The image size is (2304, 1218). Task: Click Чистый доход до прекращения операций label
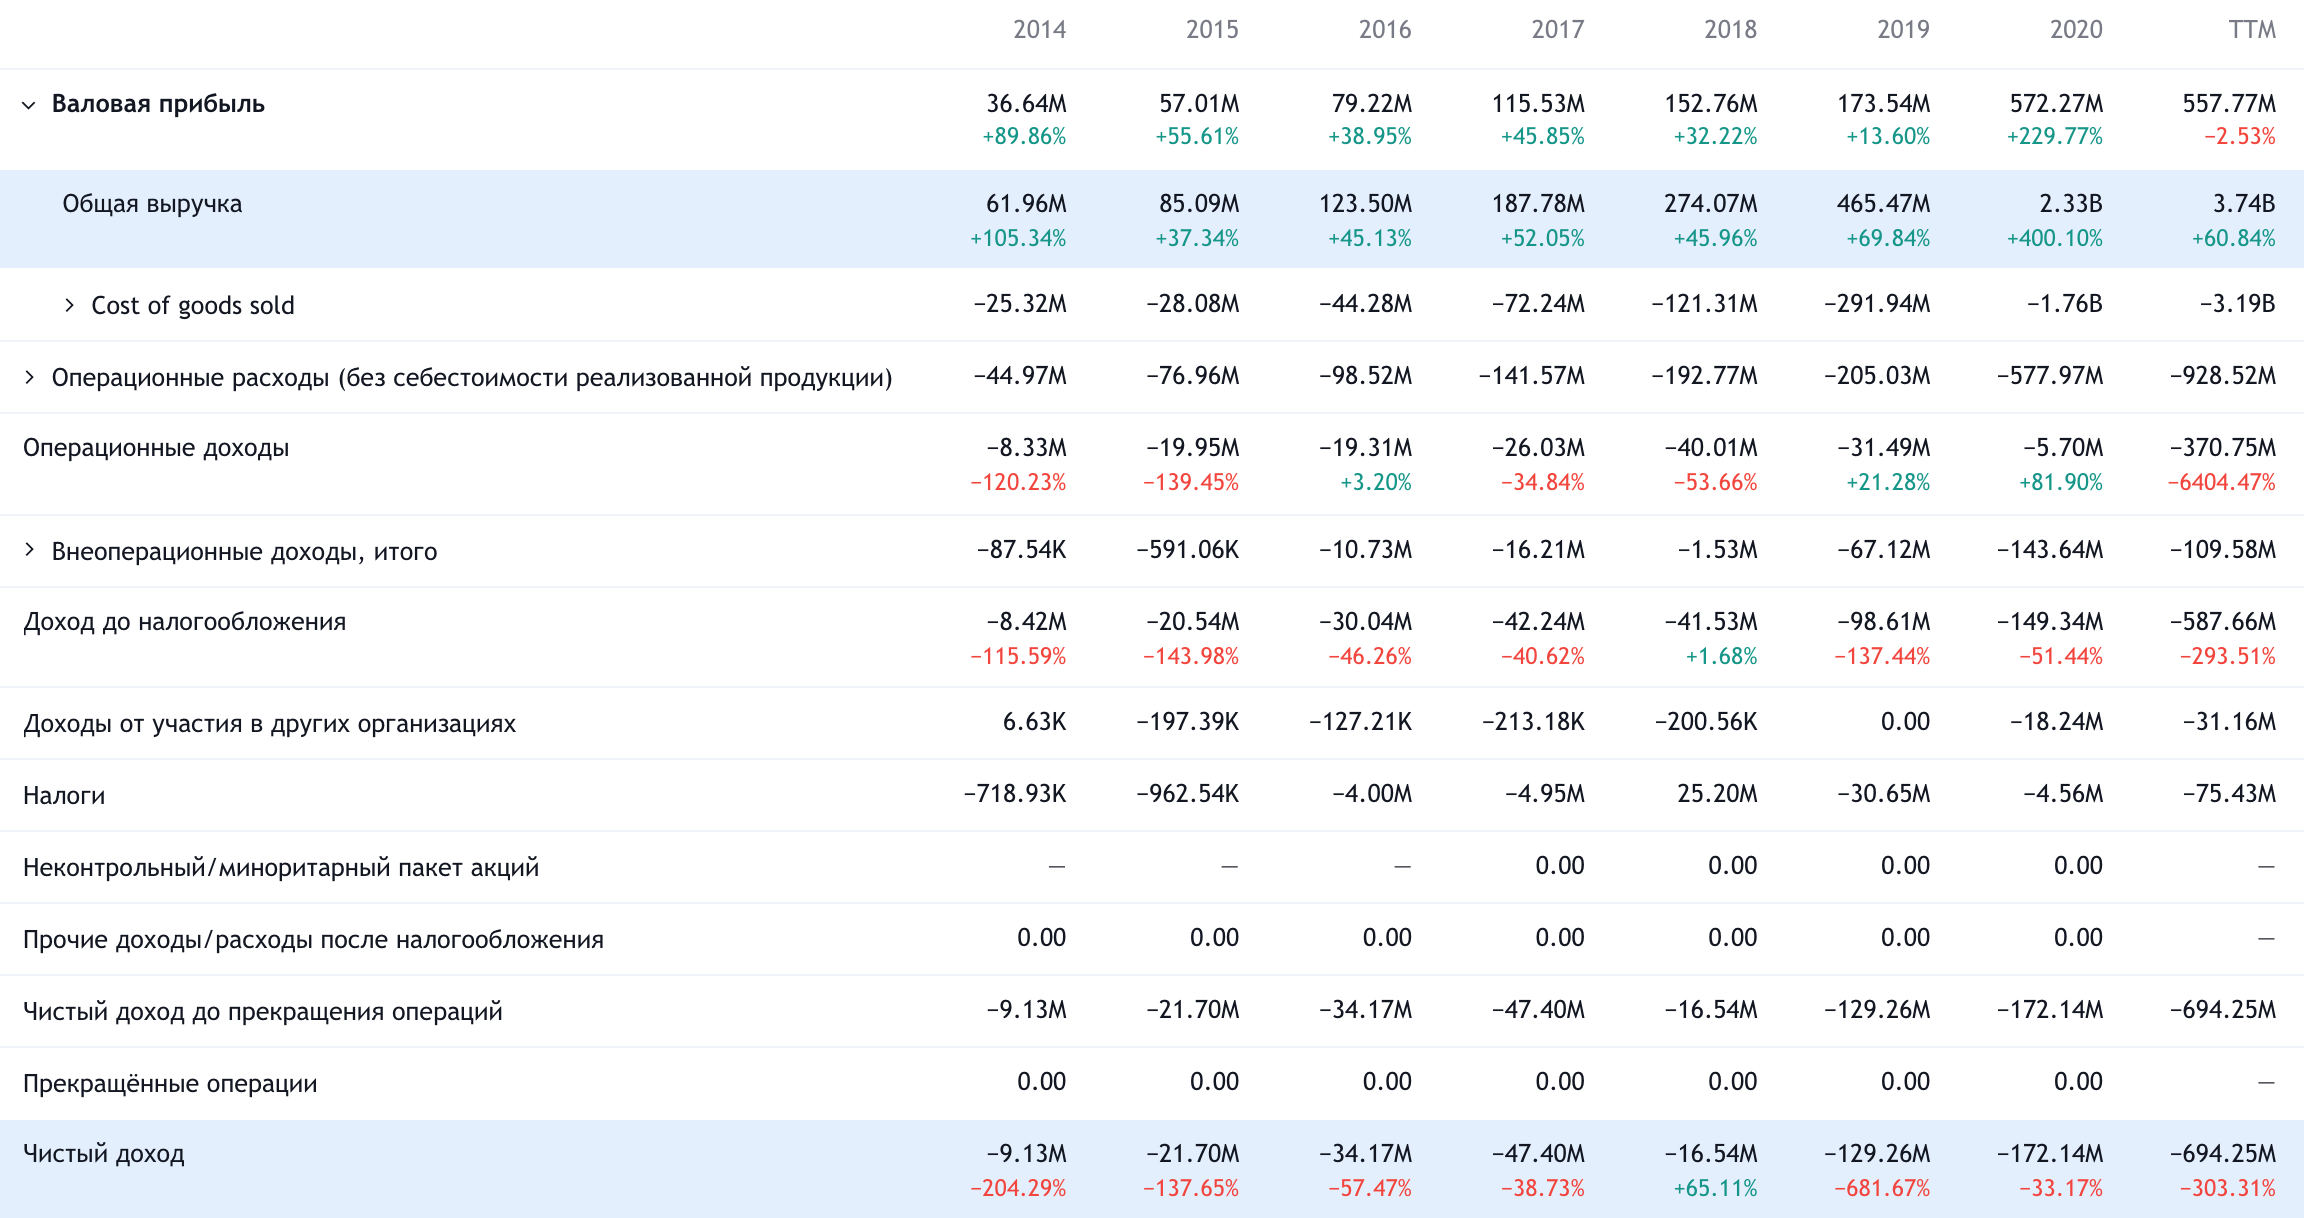[x=263, y=1011]
